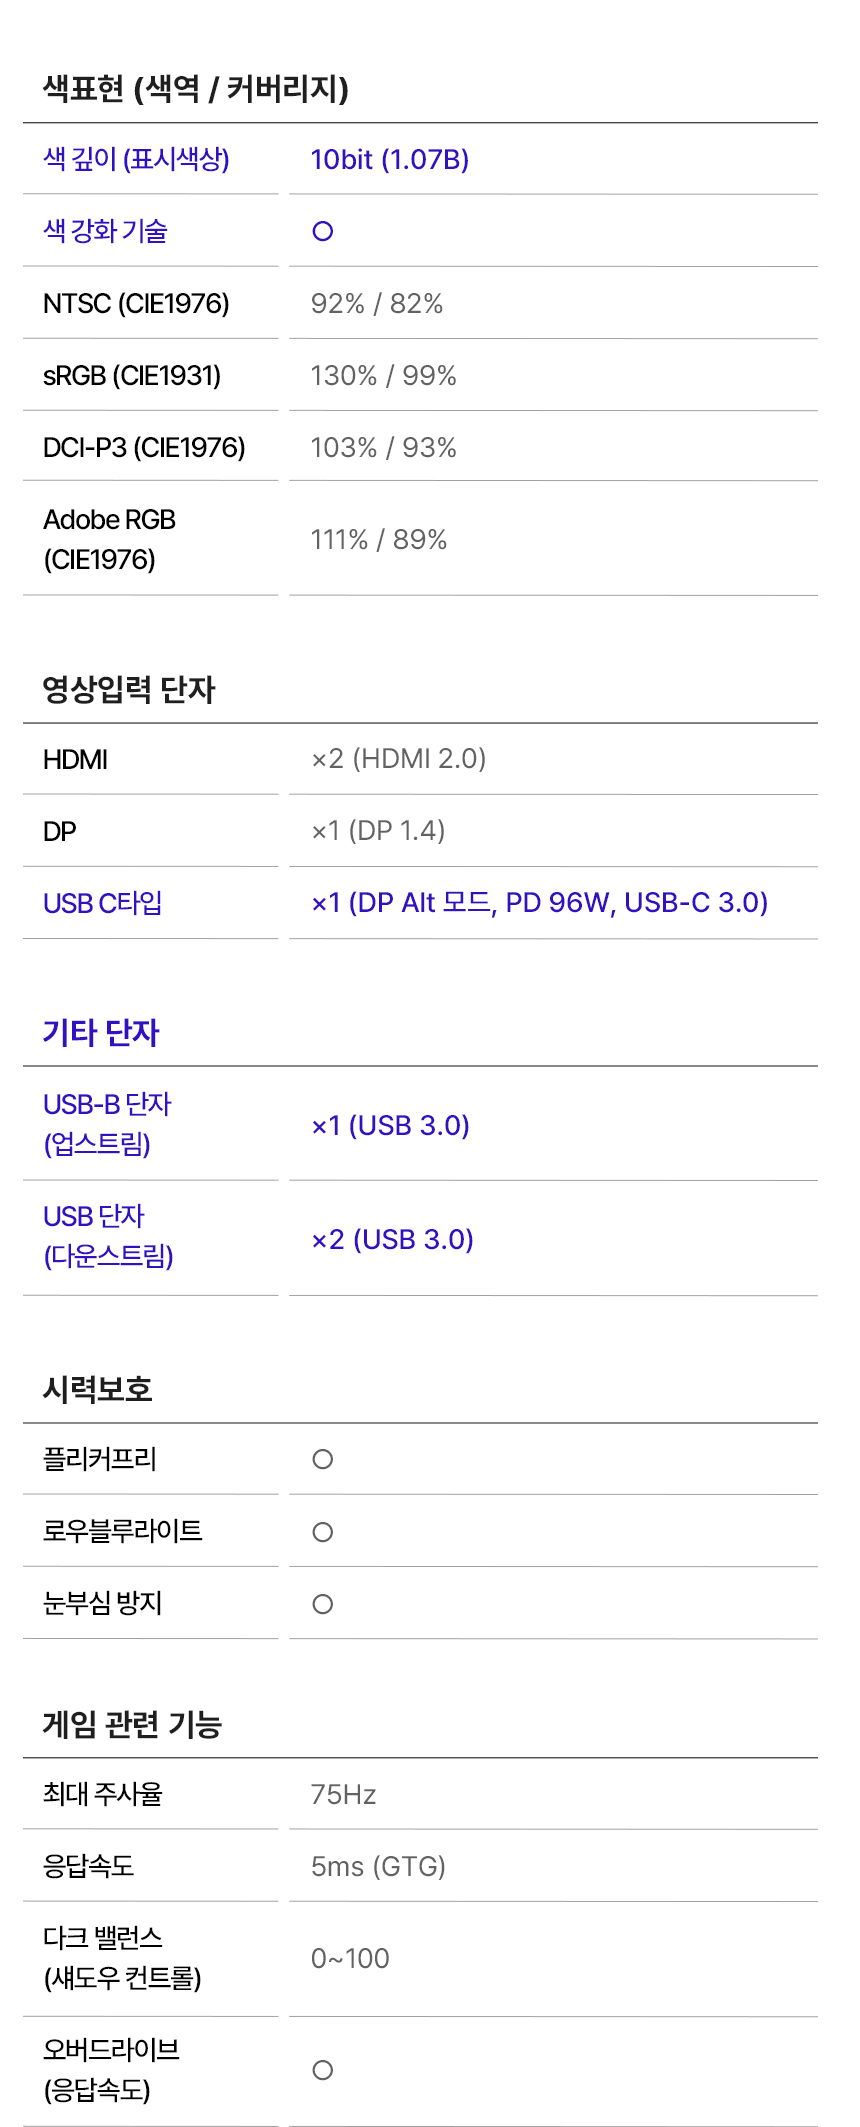Viewport: 860px width, 2127px height.
Task: Click the circle icon for 오버드라이브
Action: click(322, 2070)
